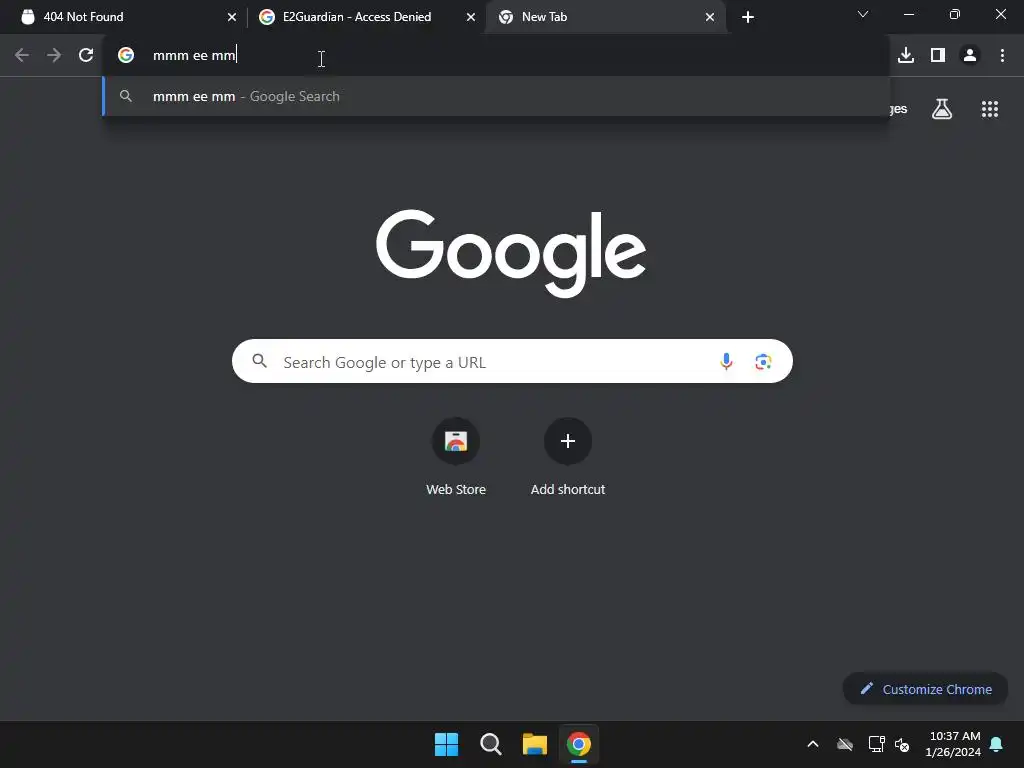
Task: Click the magnifier icon in the suggestion row
Action: (126, 96)
